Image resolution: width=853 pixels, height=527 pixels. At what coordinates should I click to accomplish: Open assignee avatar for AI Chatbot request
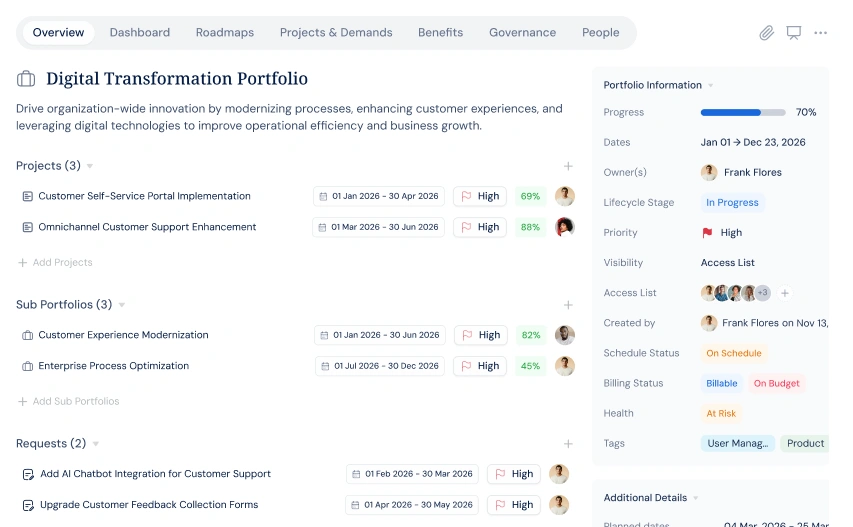pos(559,474)
